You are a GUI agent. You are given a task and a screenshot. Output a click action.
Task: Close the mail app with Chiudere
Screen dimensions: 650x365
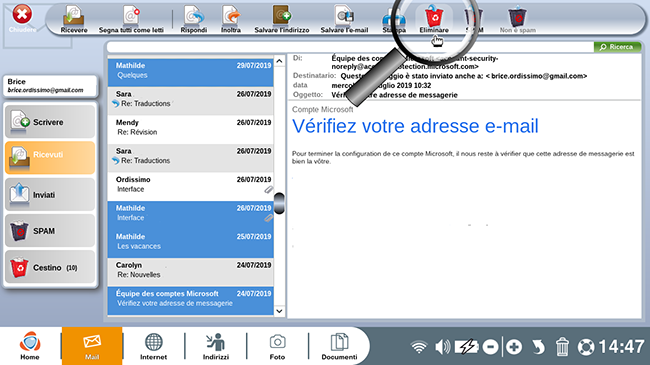click(x=22, y=19)
